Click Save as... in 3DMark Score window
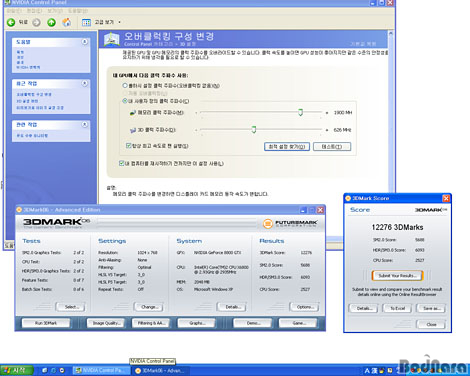Viewport: 470px width, 376px height. (431, 308)
